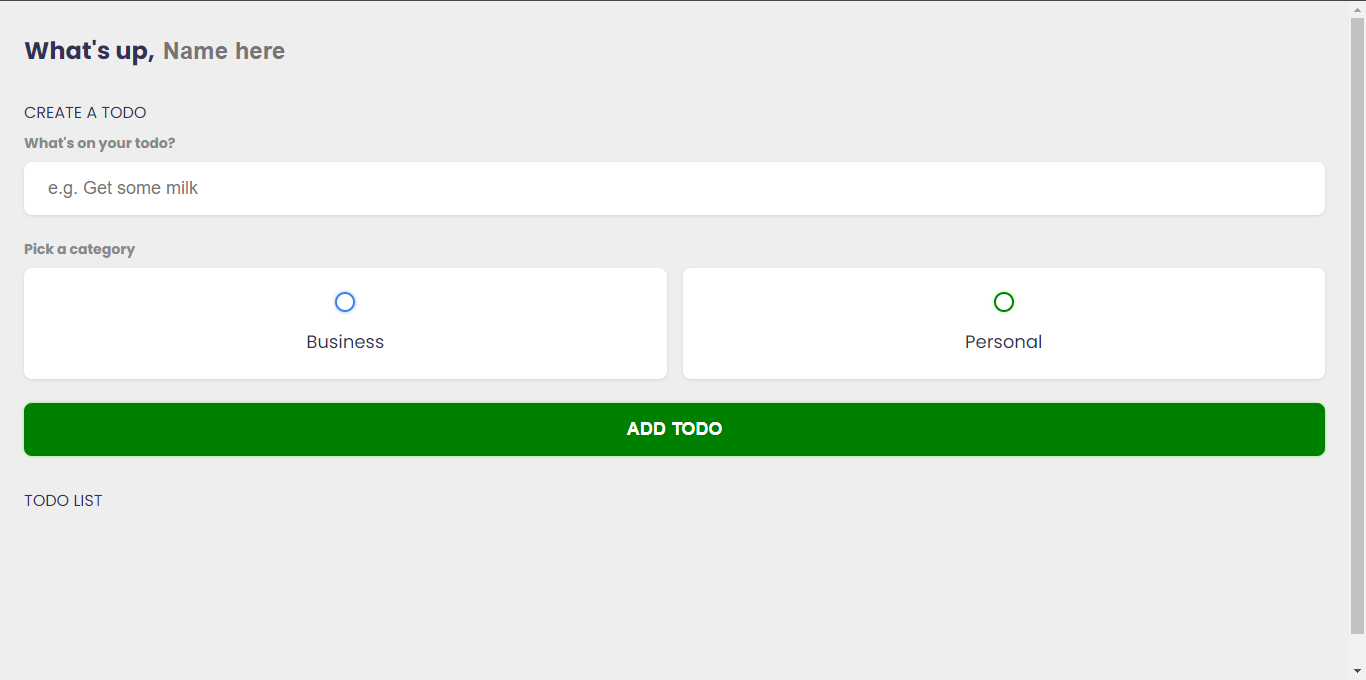This screenshot has height=680, width=1366.
Task: Click the scrollbar track below the thumb
Action: point(1357,648)
